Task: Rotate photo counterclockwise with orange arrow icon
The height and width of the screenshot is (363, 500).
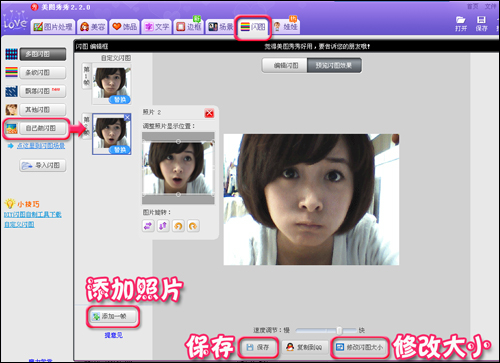Action: pyautogui.click(x=178, y=226)
